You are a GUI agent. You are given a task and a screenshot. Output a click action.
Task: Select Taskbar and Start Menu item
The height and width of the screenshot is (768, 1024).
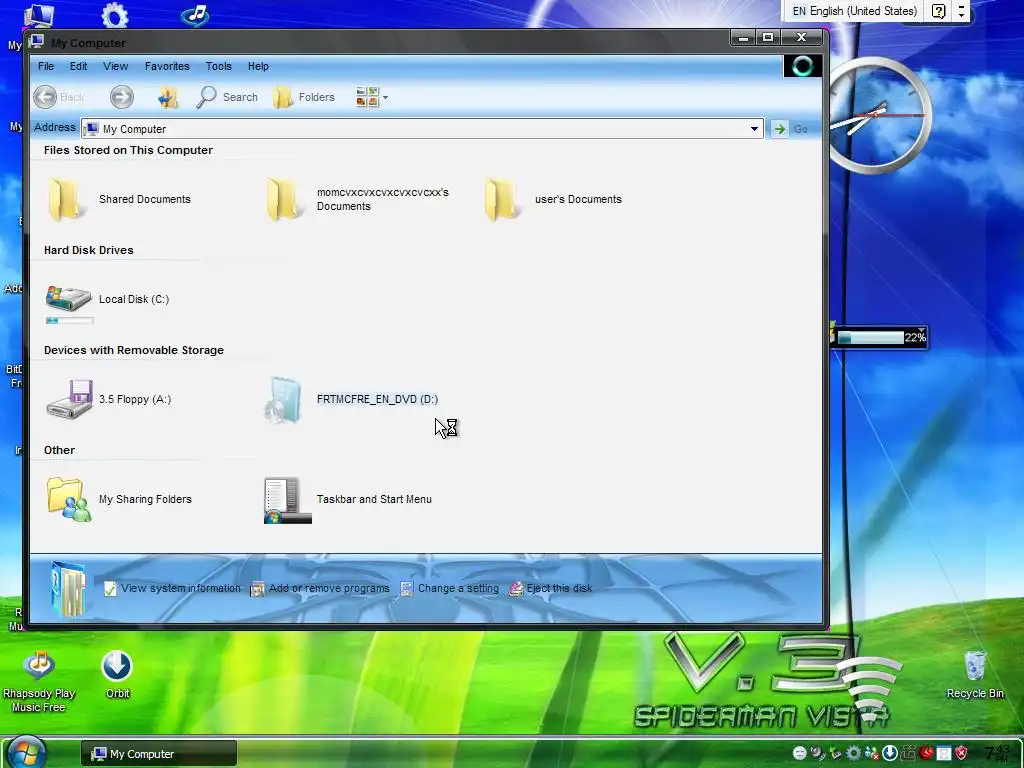coord(347,500)
